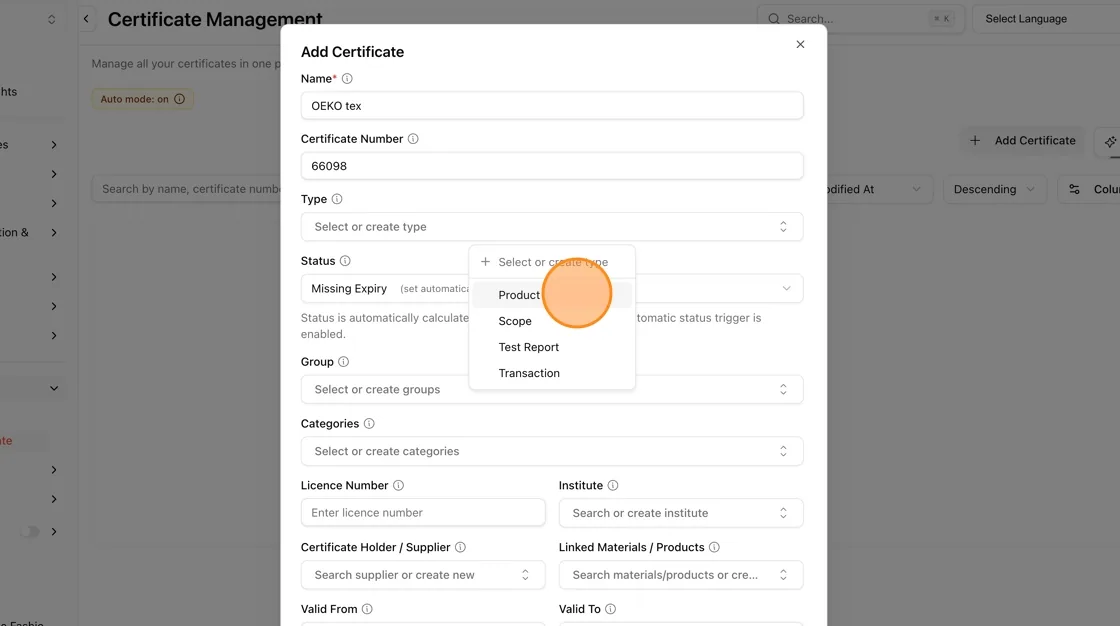This screenshot has height=626, width=1120.
Task: Click the Certificate Number field with 66098
Action: [x=552, y=166]
